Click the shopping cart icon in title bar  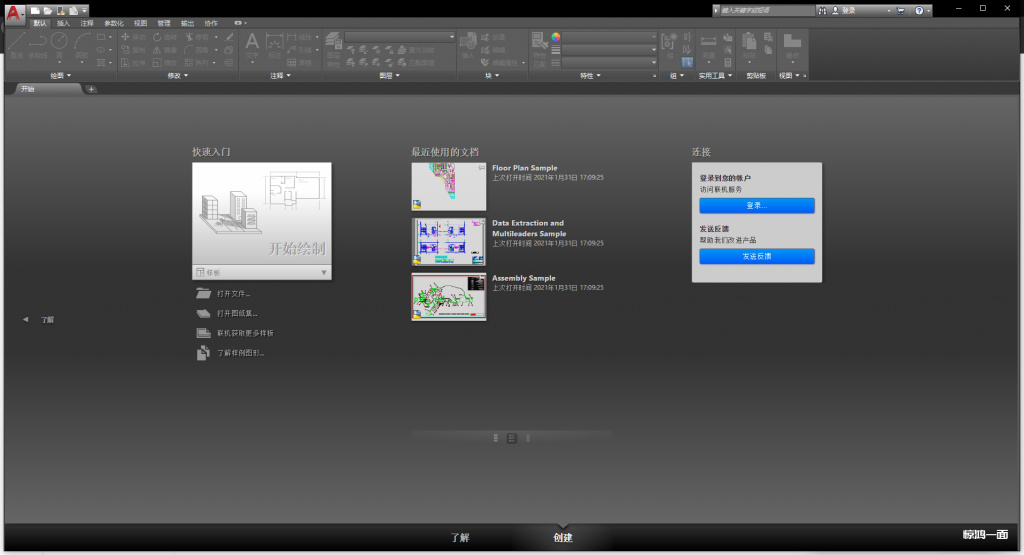coord(900,10)
